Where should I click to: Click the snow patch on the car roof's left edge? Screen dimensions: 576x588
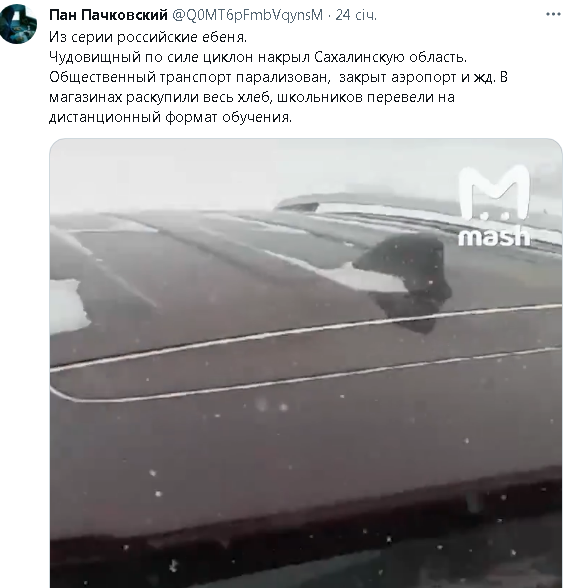tap(68, 306)
